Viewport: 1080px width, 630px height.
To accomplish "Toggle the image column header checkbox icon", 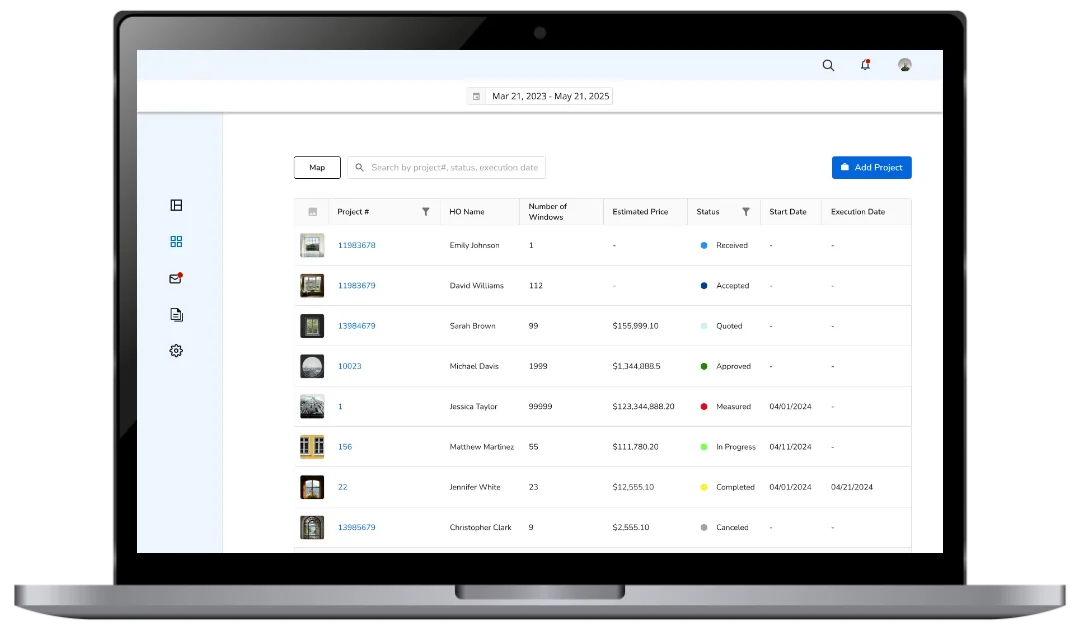I will pos(311,212).
